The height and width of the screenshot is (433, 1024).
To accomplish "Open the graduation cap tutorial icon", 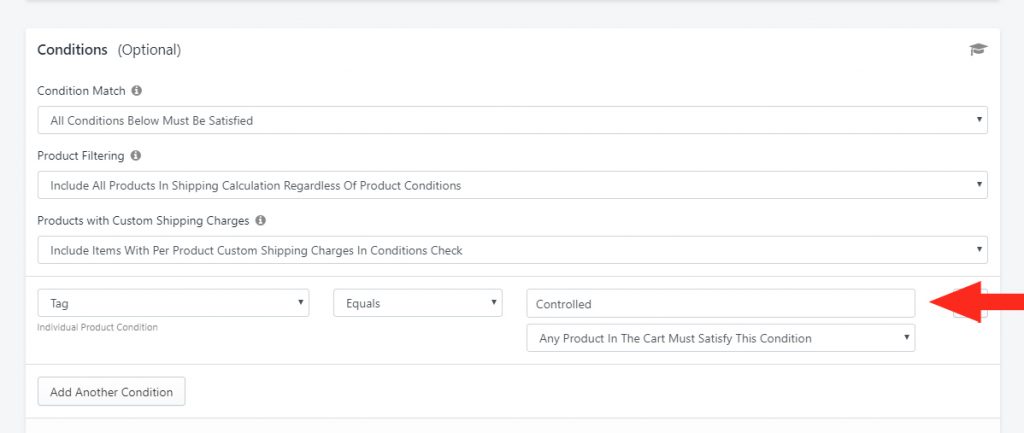I will coord(978,50).
